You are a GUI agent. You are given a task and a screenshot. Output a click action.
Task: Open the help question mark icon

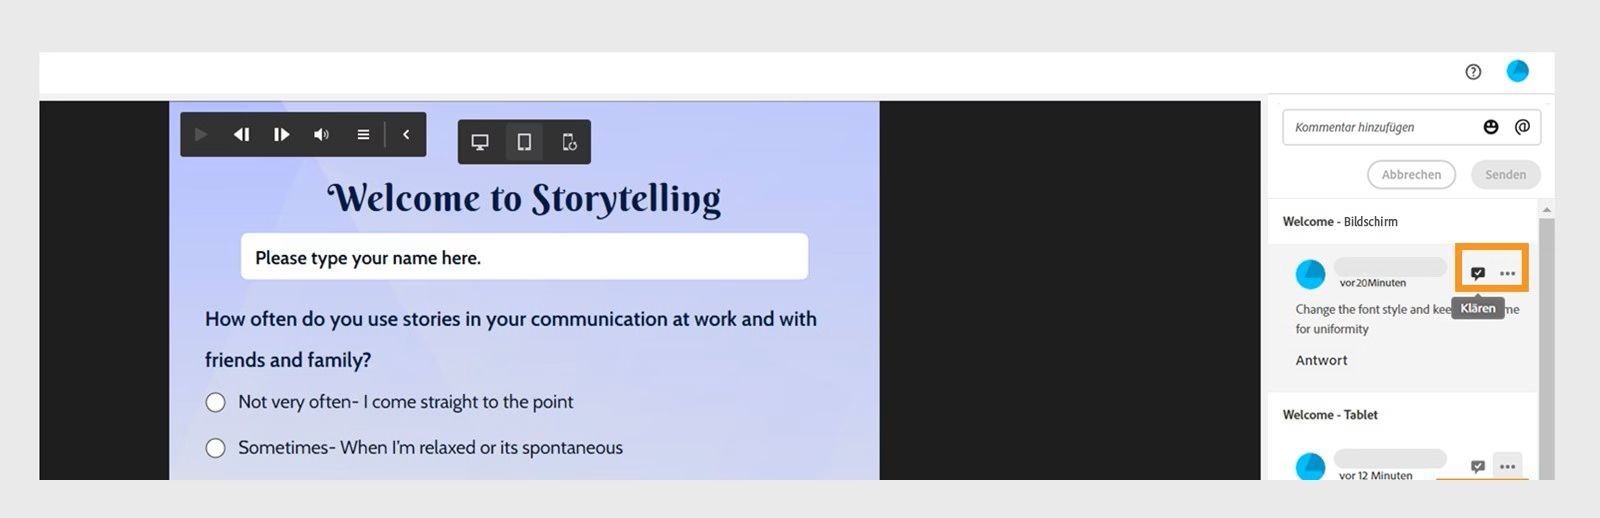coord(1473,72)
